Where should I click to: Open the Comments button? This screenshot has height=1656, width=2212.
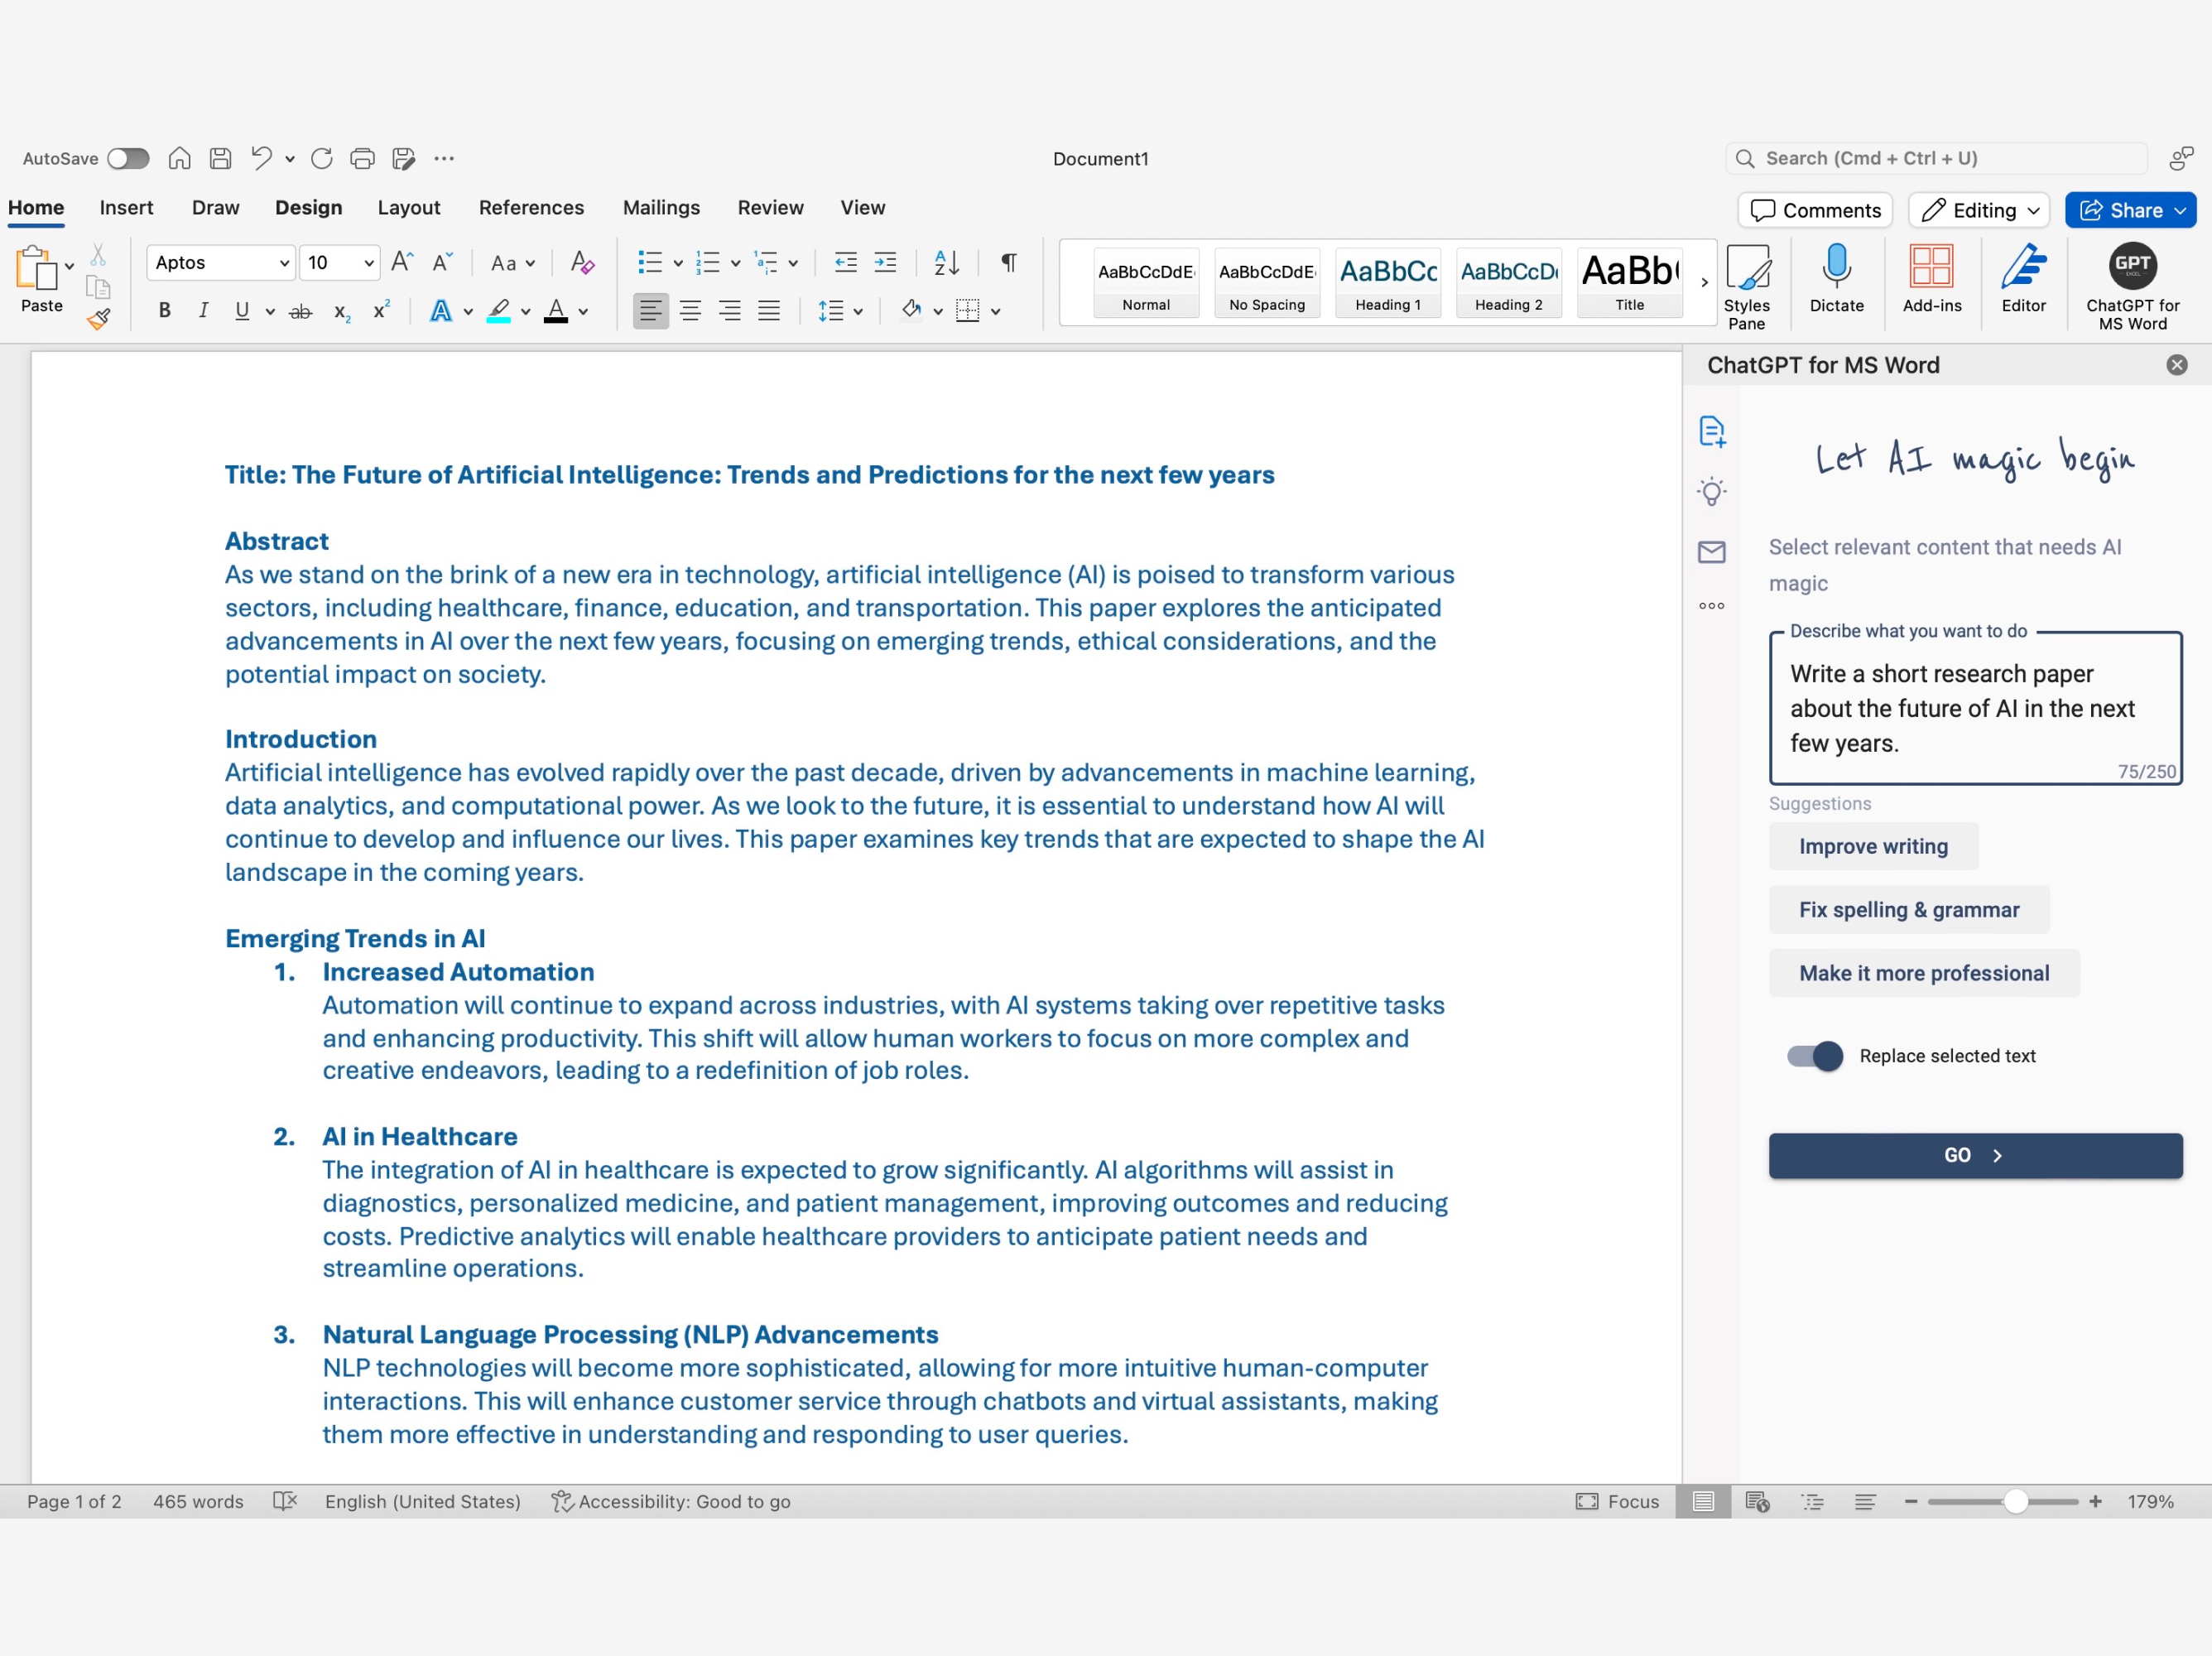click(1815, 210)
